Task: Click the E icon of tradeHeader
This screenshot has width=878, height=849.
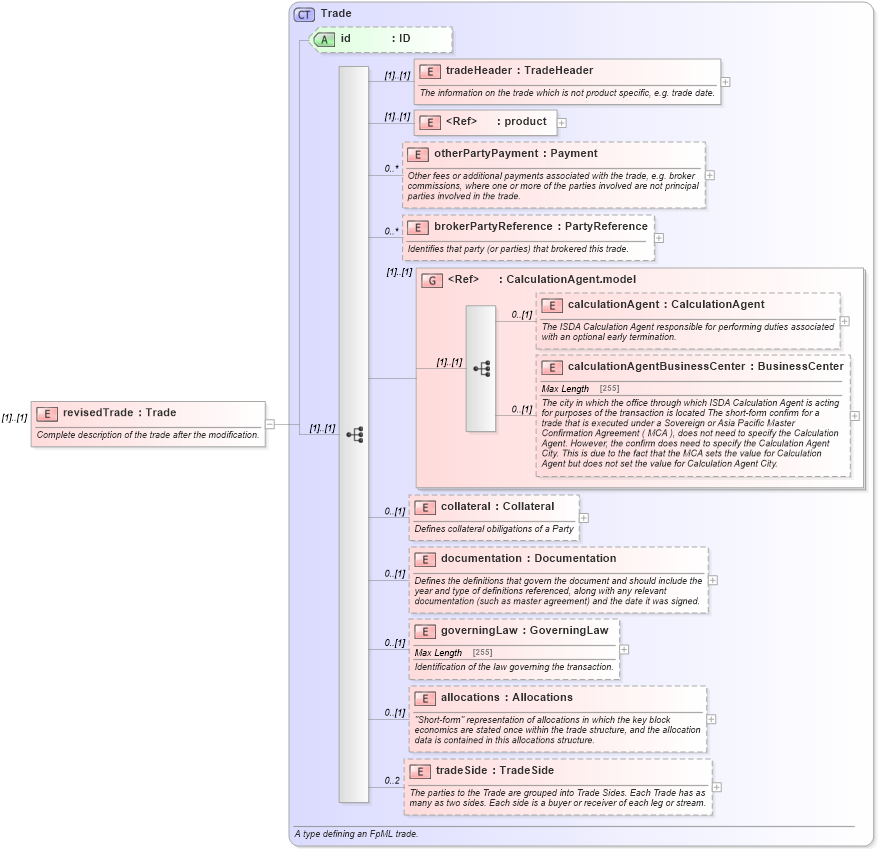Action: (429, 71)
